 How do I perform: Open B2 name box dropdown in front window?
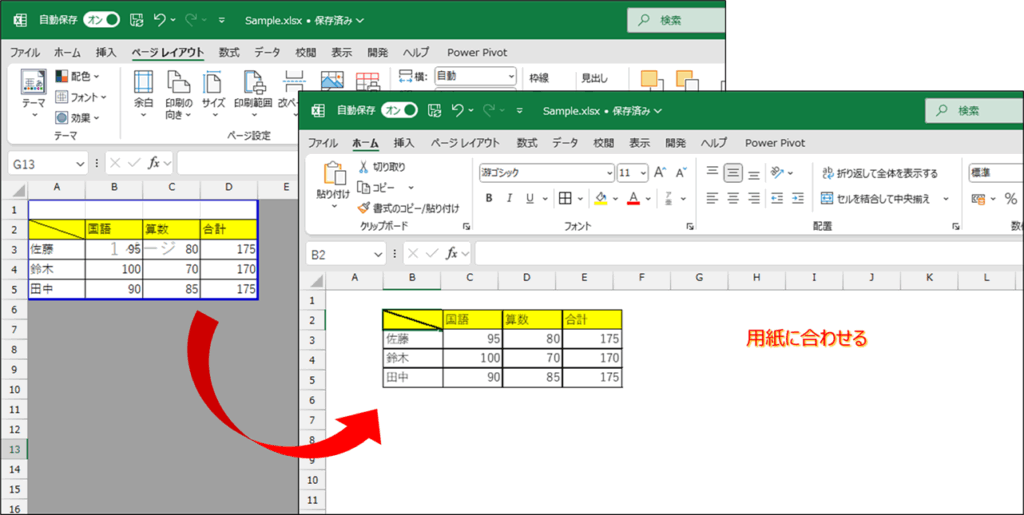click(378, 254)
